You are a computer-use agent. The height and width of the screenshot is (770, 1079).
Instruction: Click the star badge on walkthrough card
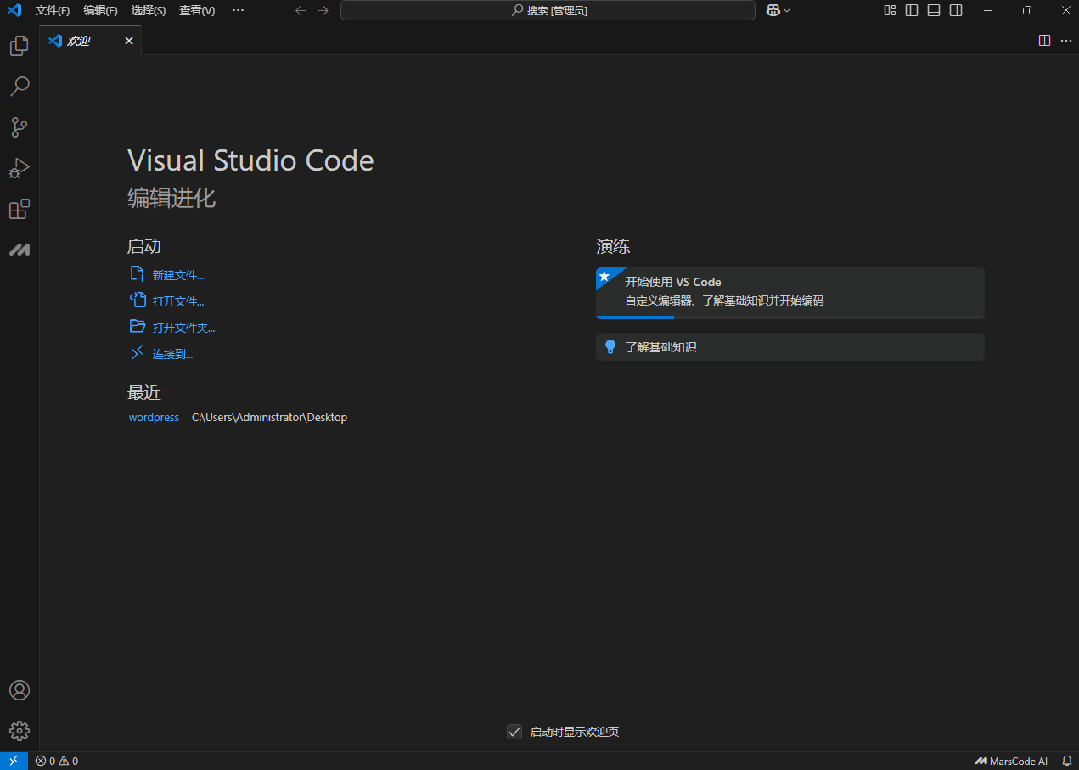(604, 276)
